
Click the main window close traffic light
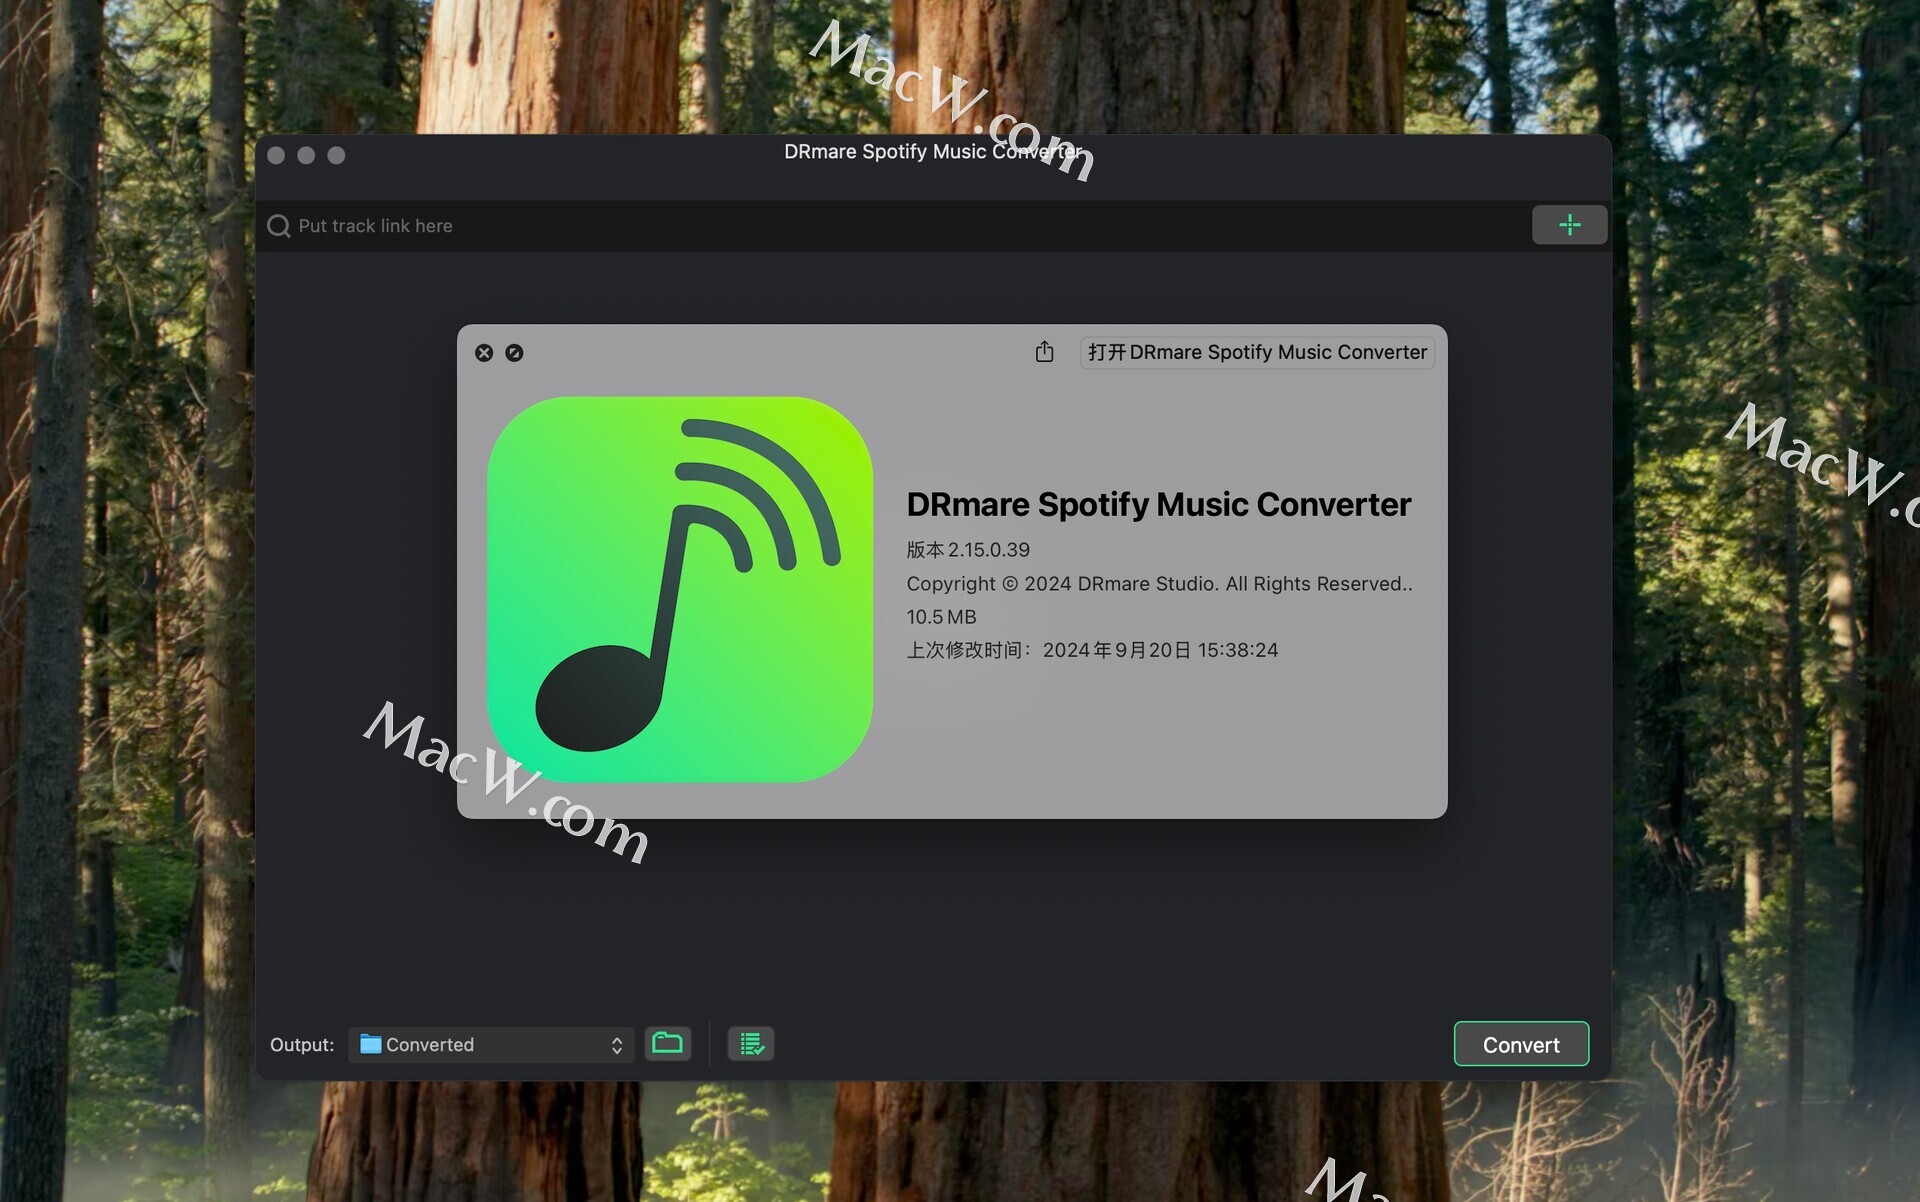[277, 155]
